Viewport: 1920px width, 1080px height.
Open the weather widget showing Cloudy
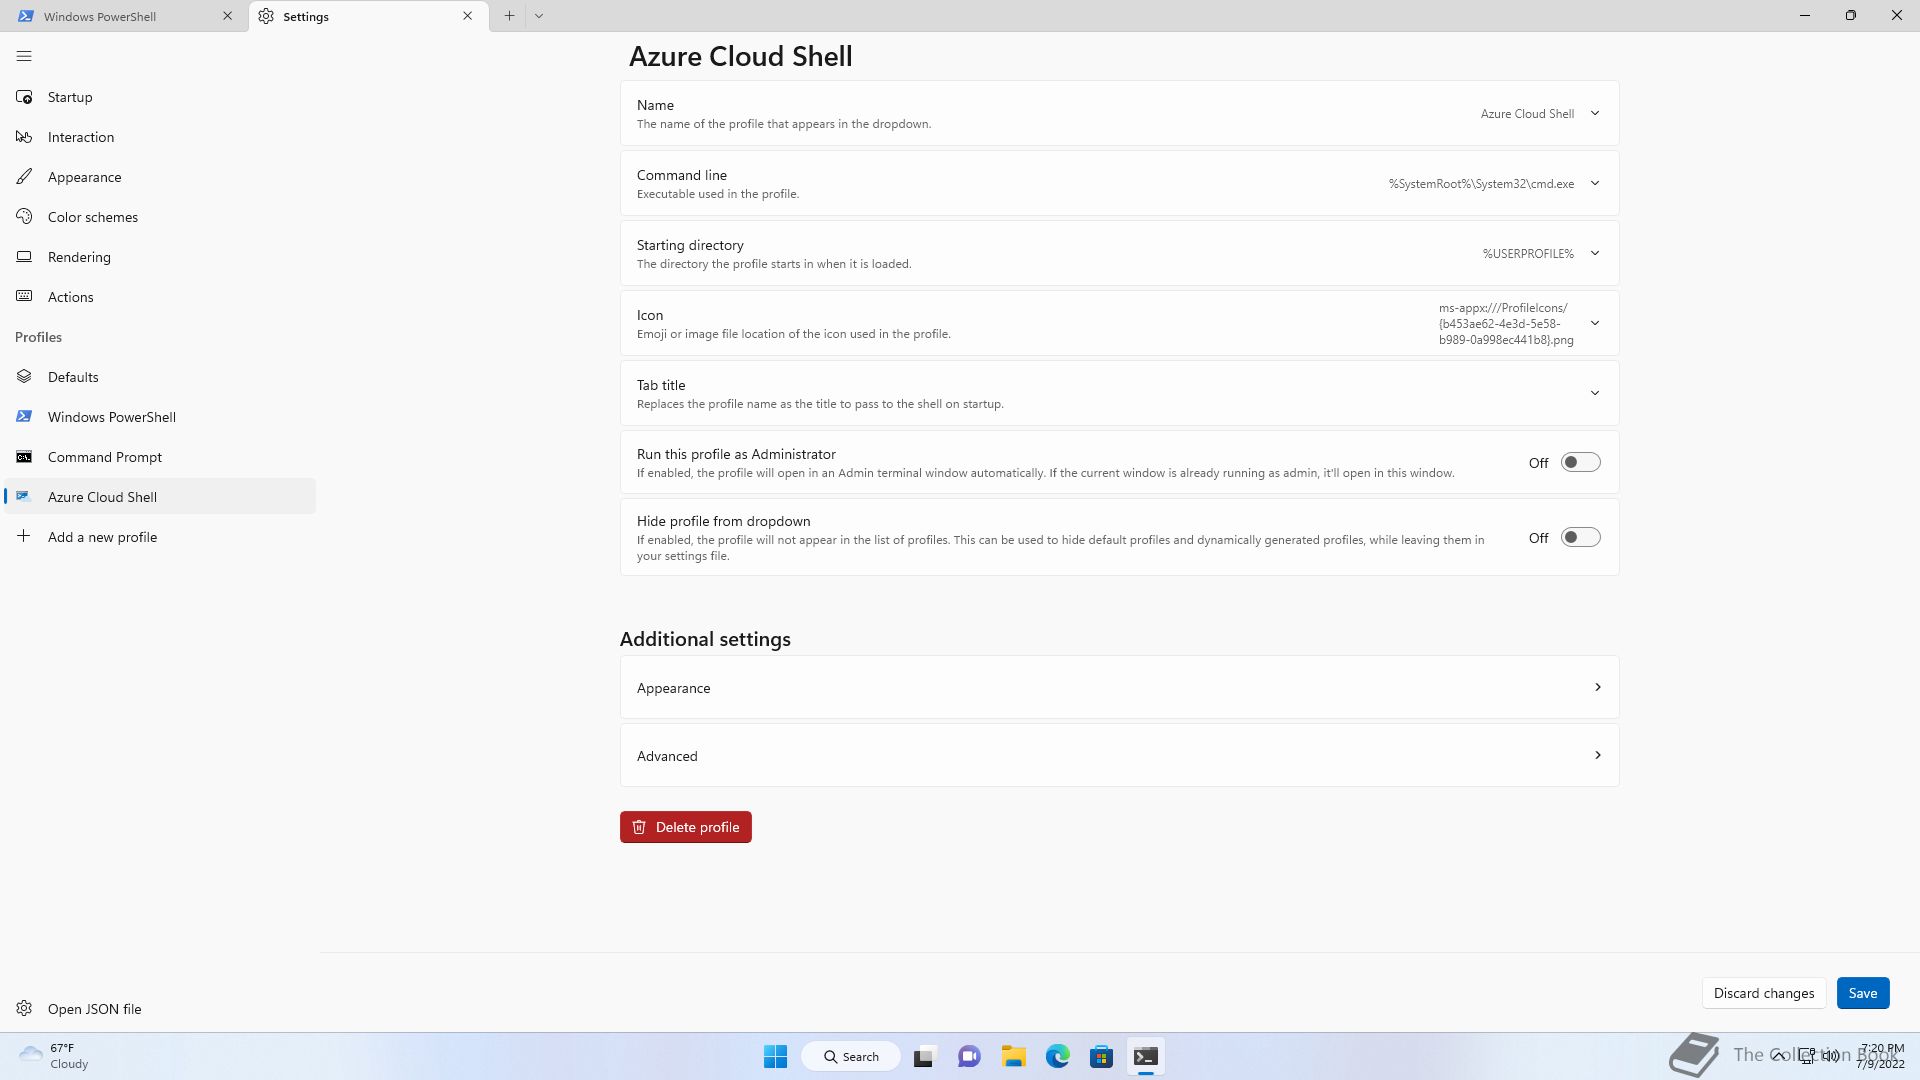click(x=54, y=1056)
